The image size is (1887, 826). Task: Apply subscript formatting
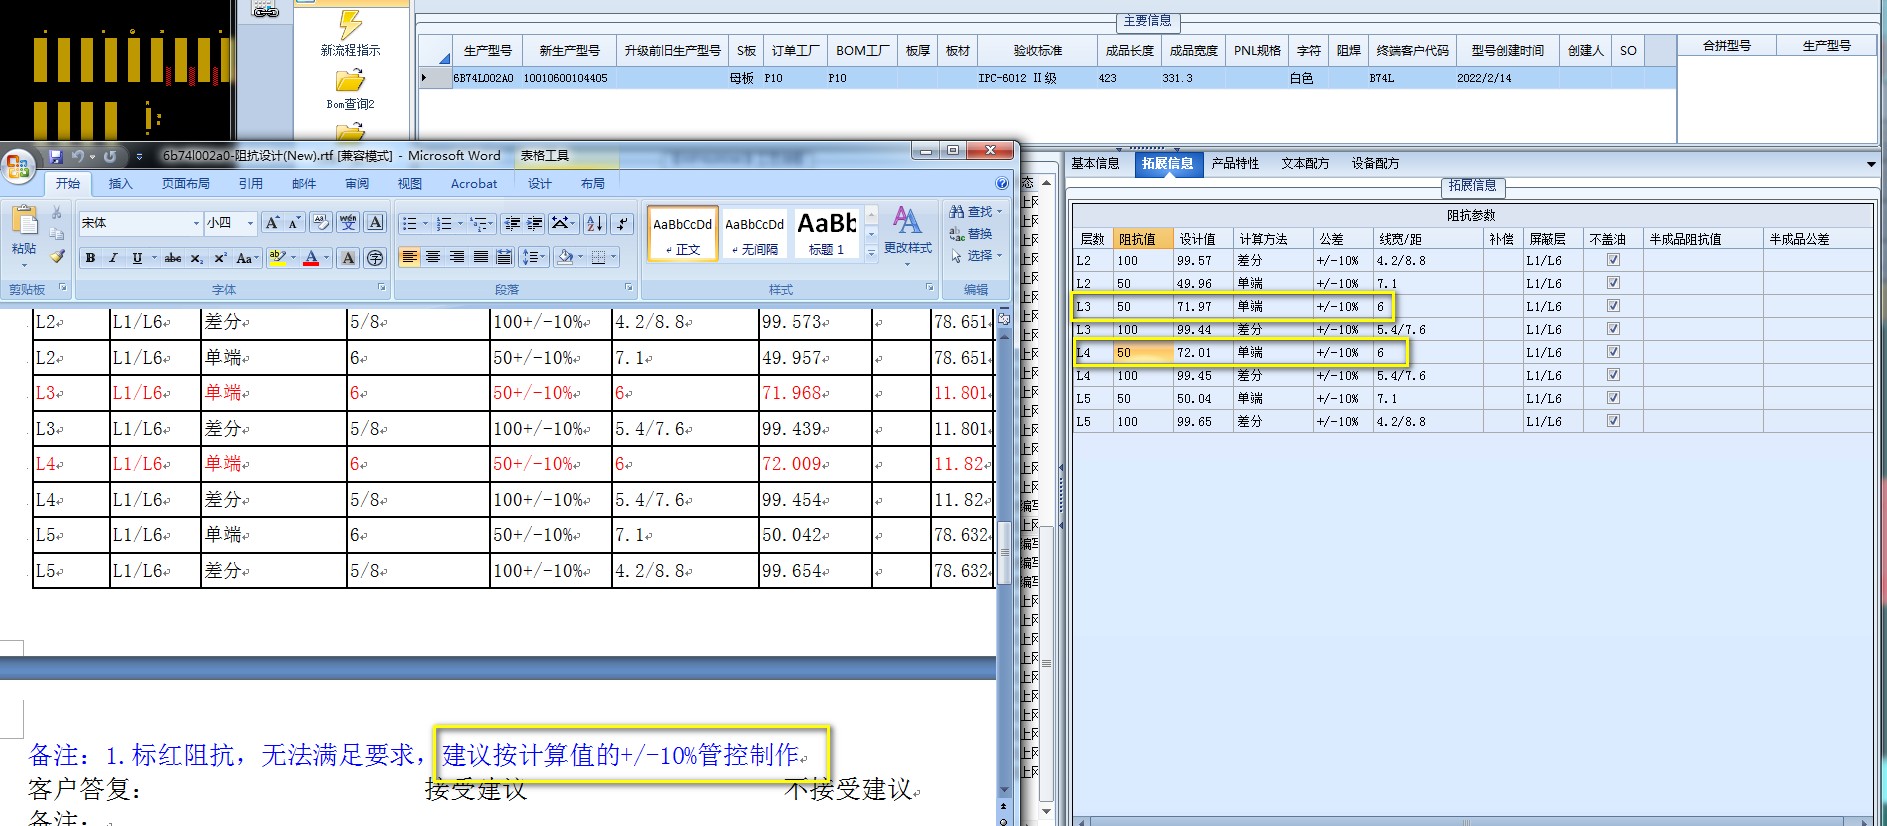pos(197,258)
